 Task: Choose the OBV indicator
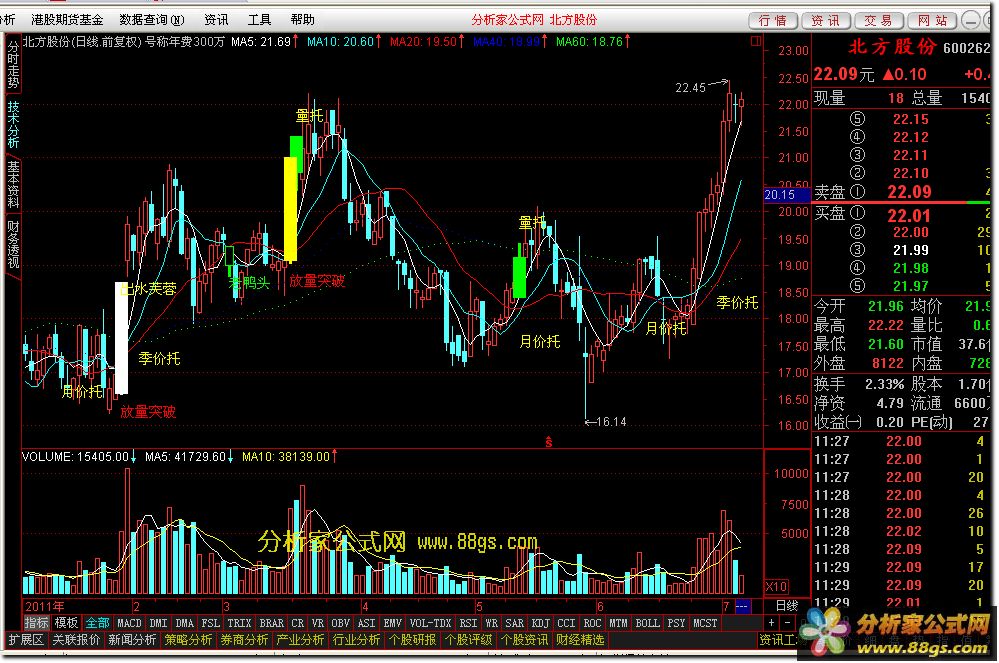341,623
